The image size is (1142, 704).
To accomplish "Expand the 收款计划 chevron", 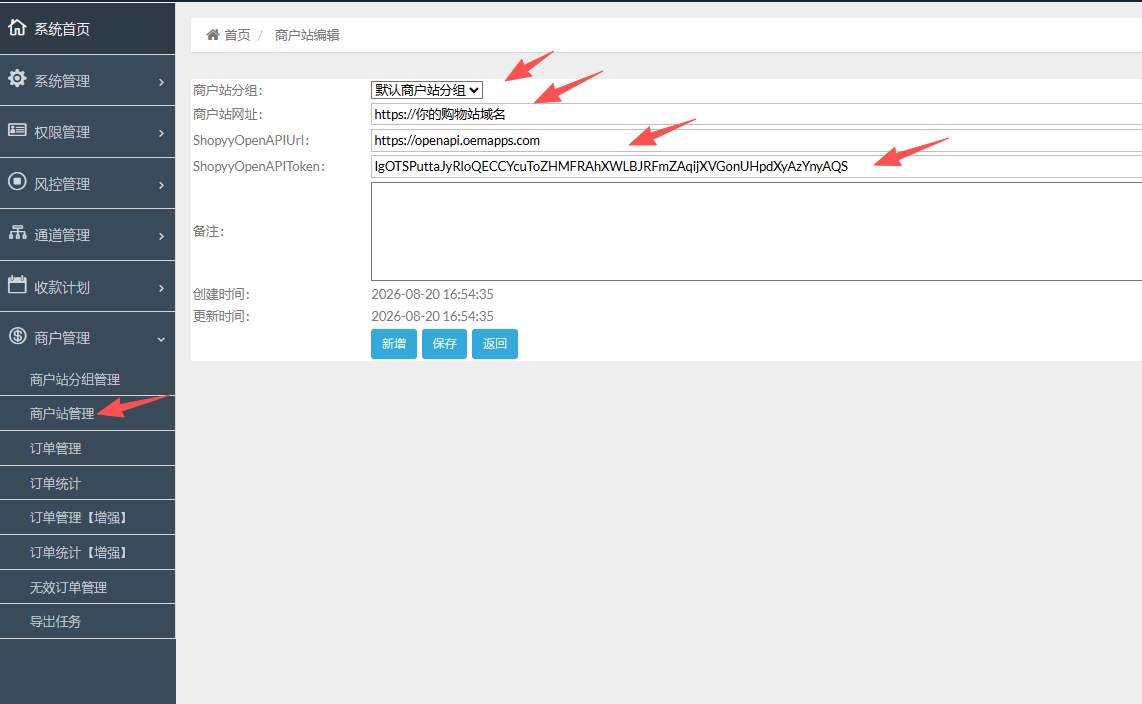I will [x=161, y=288].
